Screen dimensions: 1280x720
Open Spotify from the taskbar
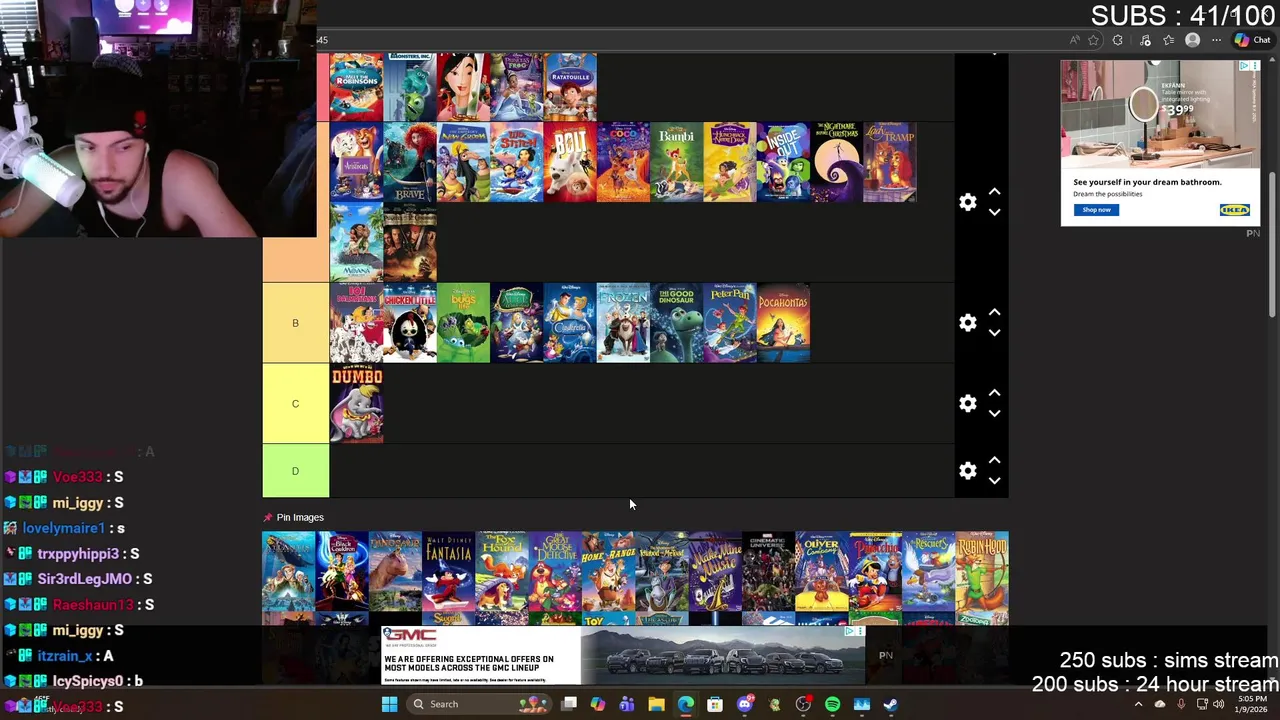[x=832, y=704]
